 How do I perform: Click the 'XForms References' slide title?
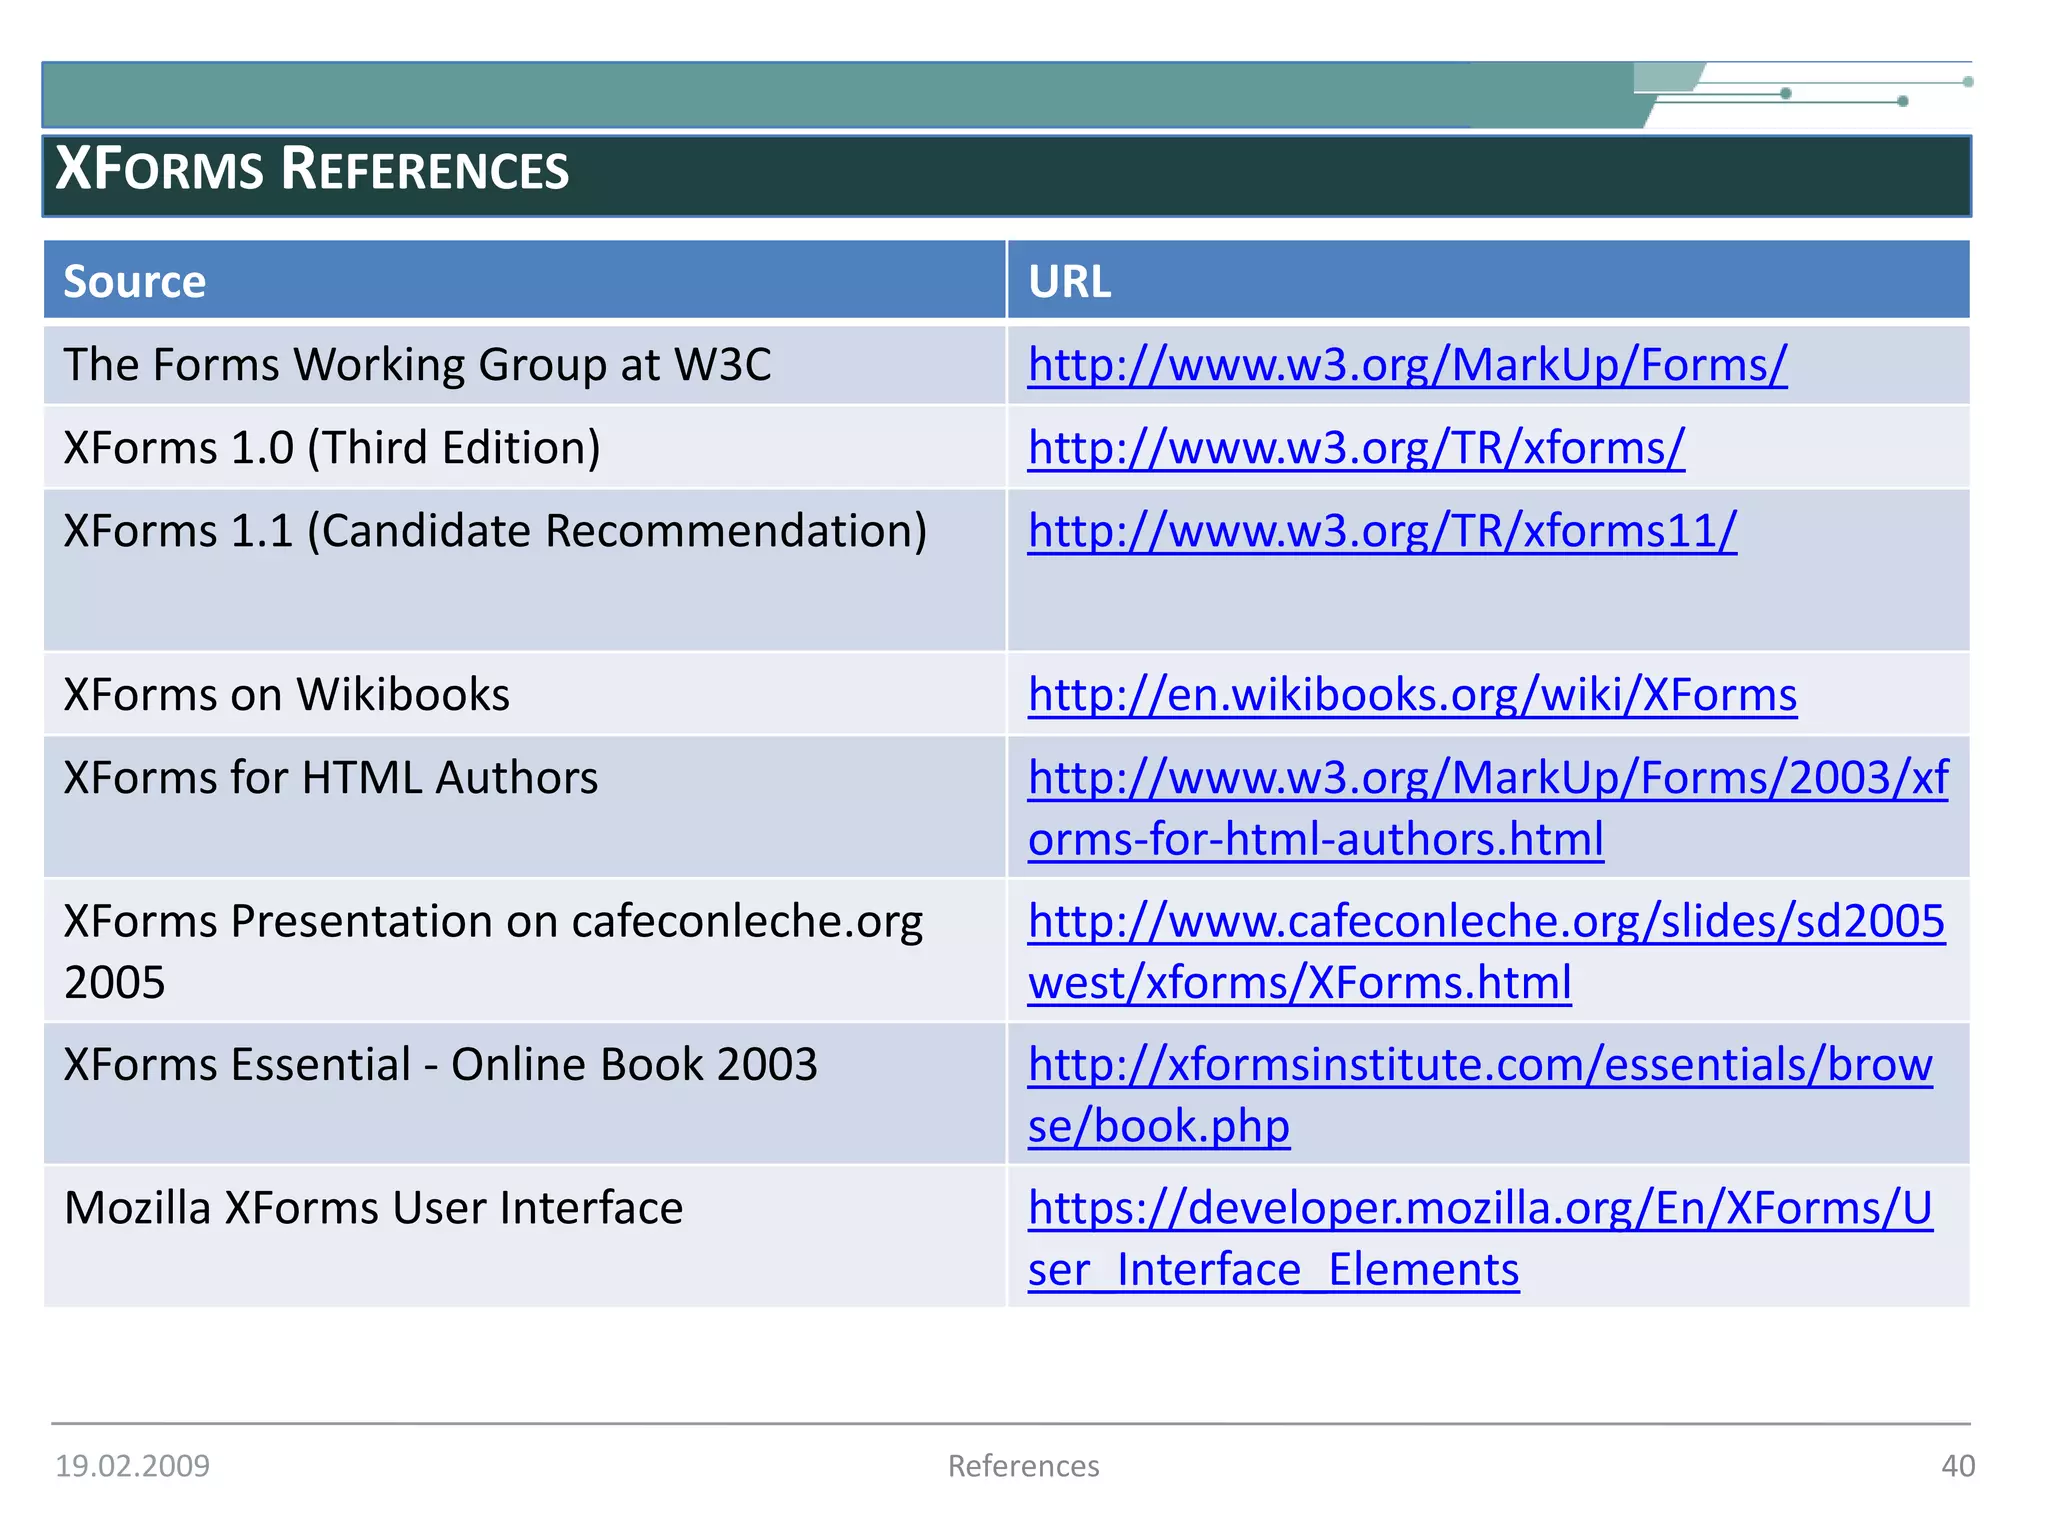point(312,169)
